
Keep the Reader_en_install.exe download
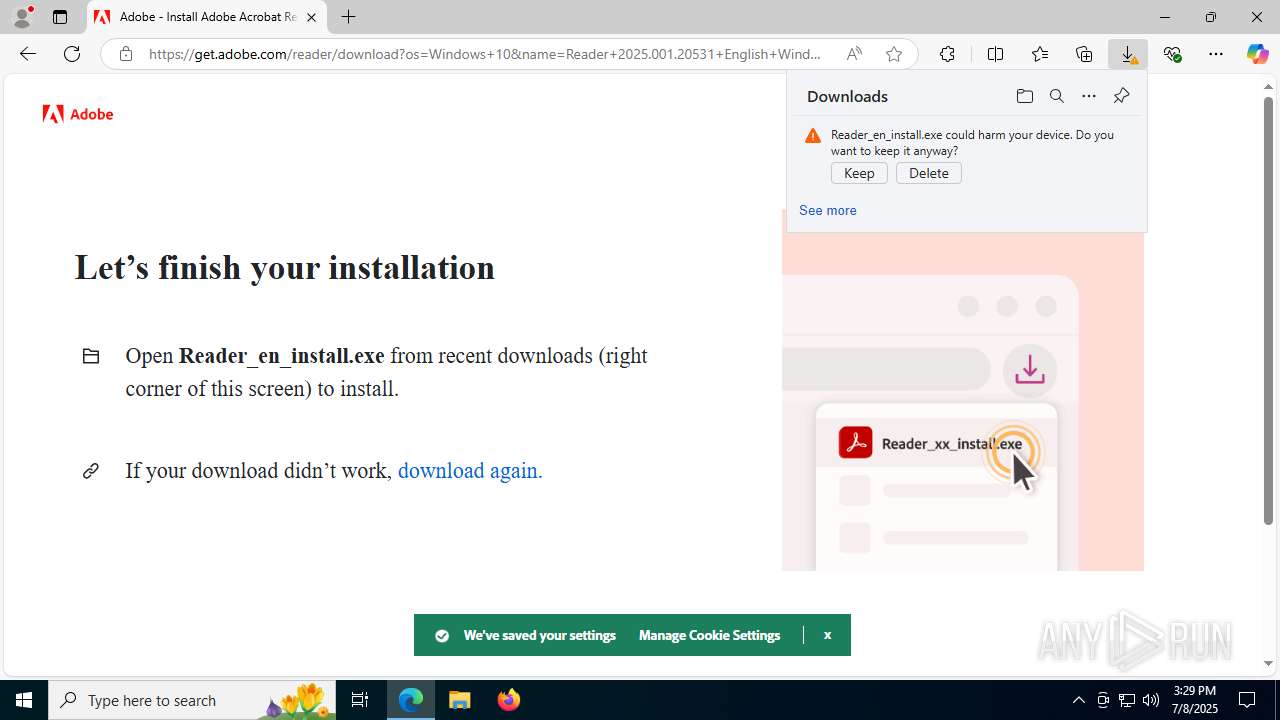point(859,173)
